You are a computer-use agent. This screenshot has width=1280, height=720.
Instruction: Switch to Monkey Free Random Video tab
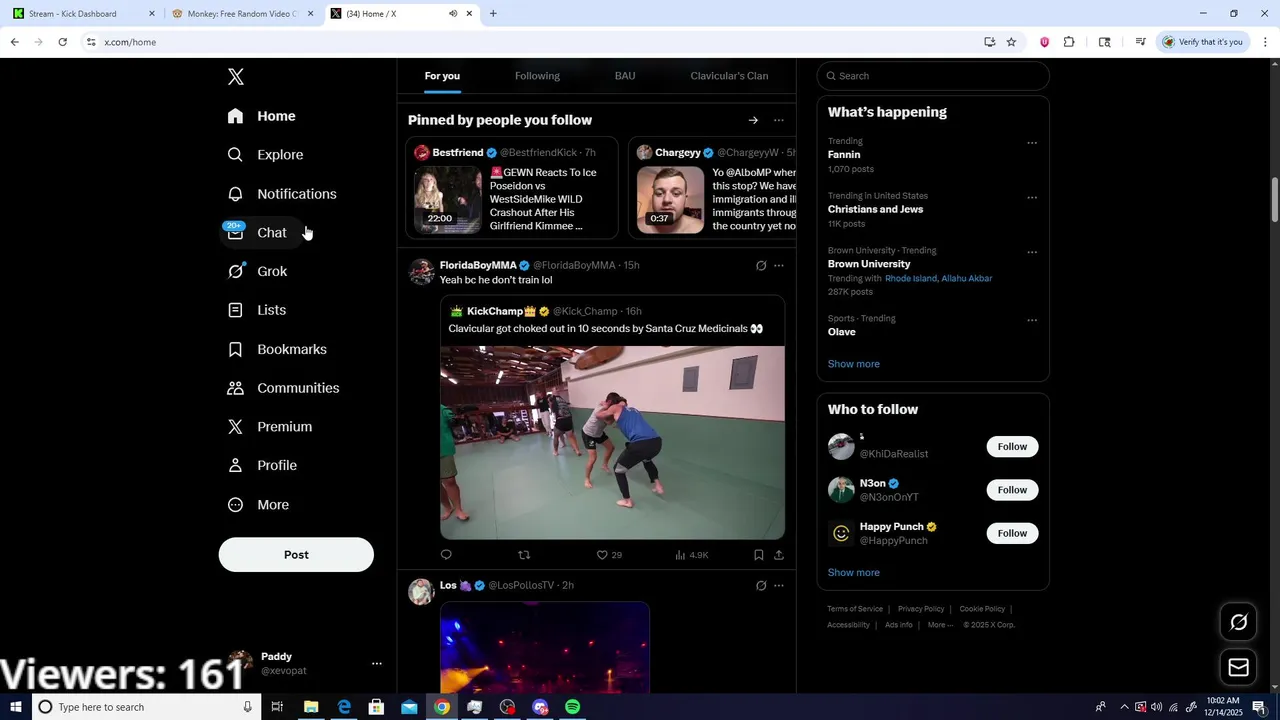pos(243,14)
